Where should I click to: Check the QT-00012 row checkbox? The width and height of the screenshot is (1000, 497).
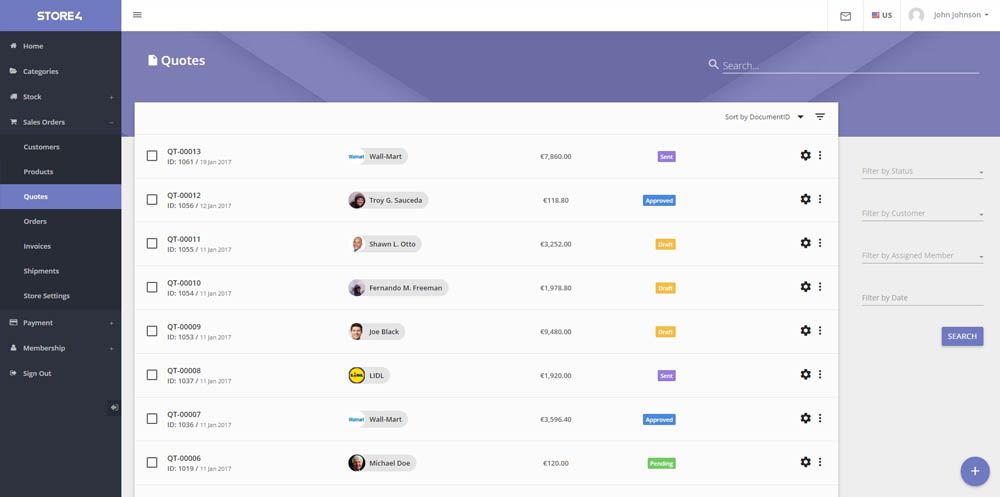tap(152, 200)
